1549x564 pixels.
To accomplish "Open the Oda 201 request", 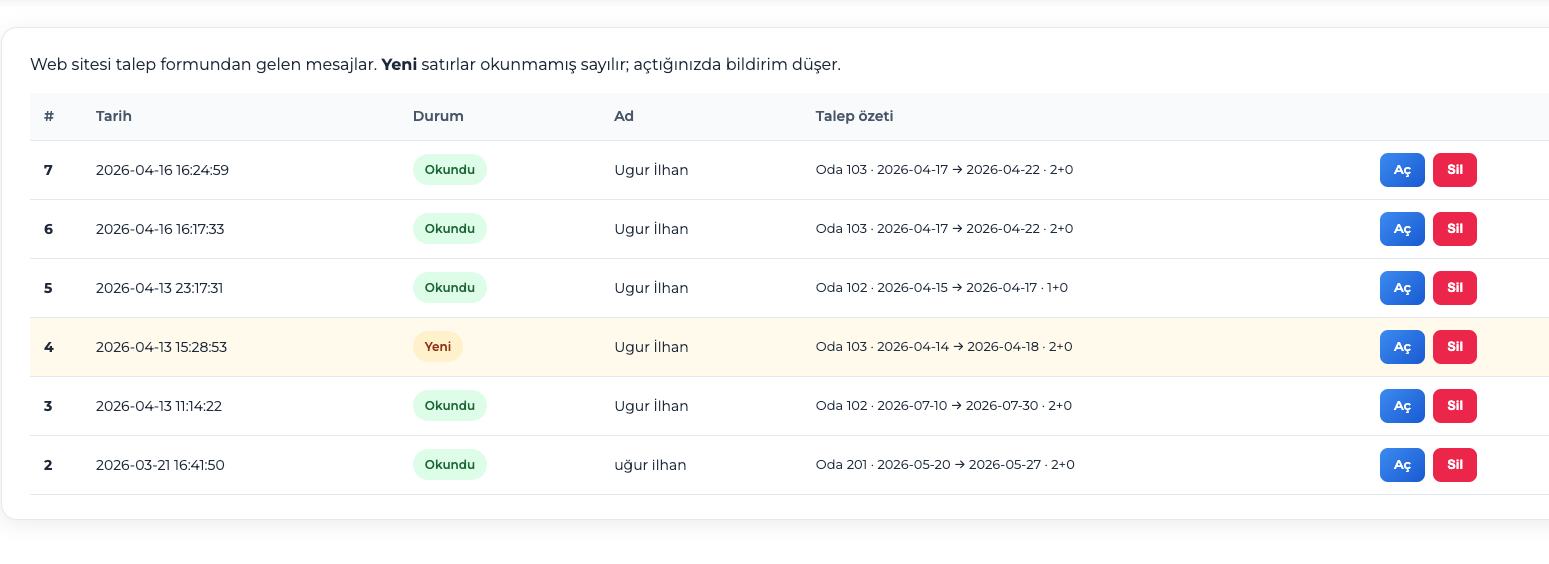I will 1401,465.
